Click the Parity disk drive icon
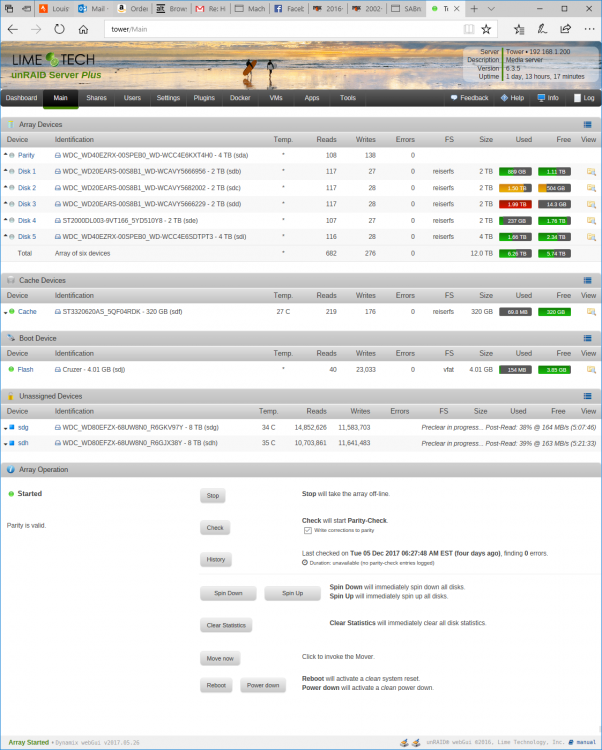Screen dimensions: 602x750 [58, 155]
